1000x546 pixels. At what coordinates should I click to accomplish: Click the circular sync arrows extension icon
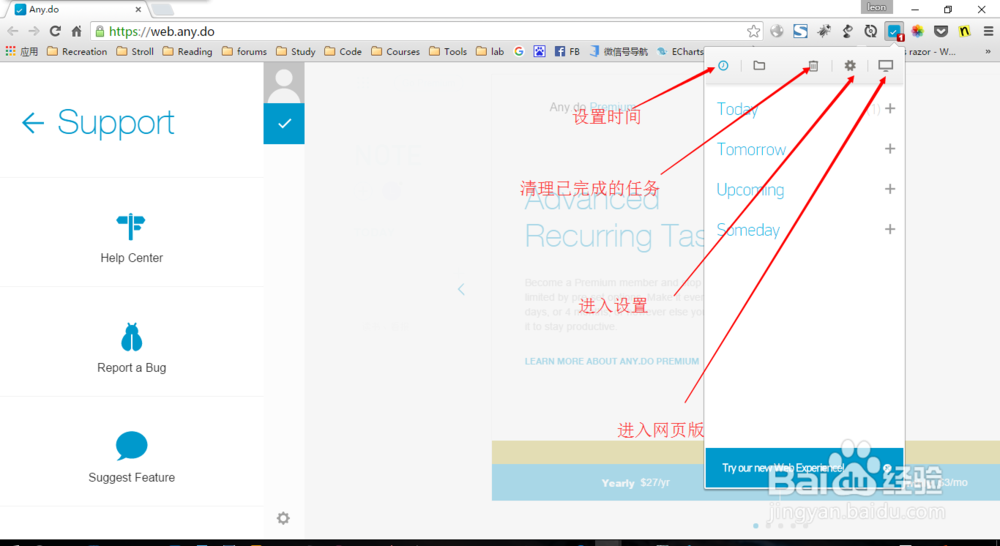click(x=871, y=31)
